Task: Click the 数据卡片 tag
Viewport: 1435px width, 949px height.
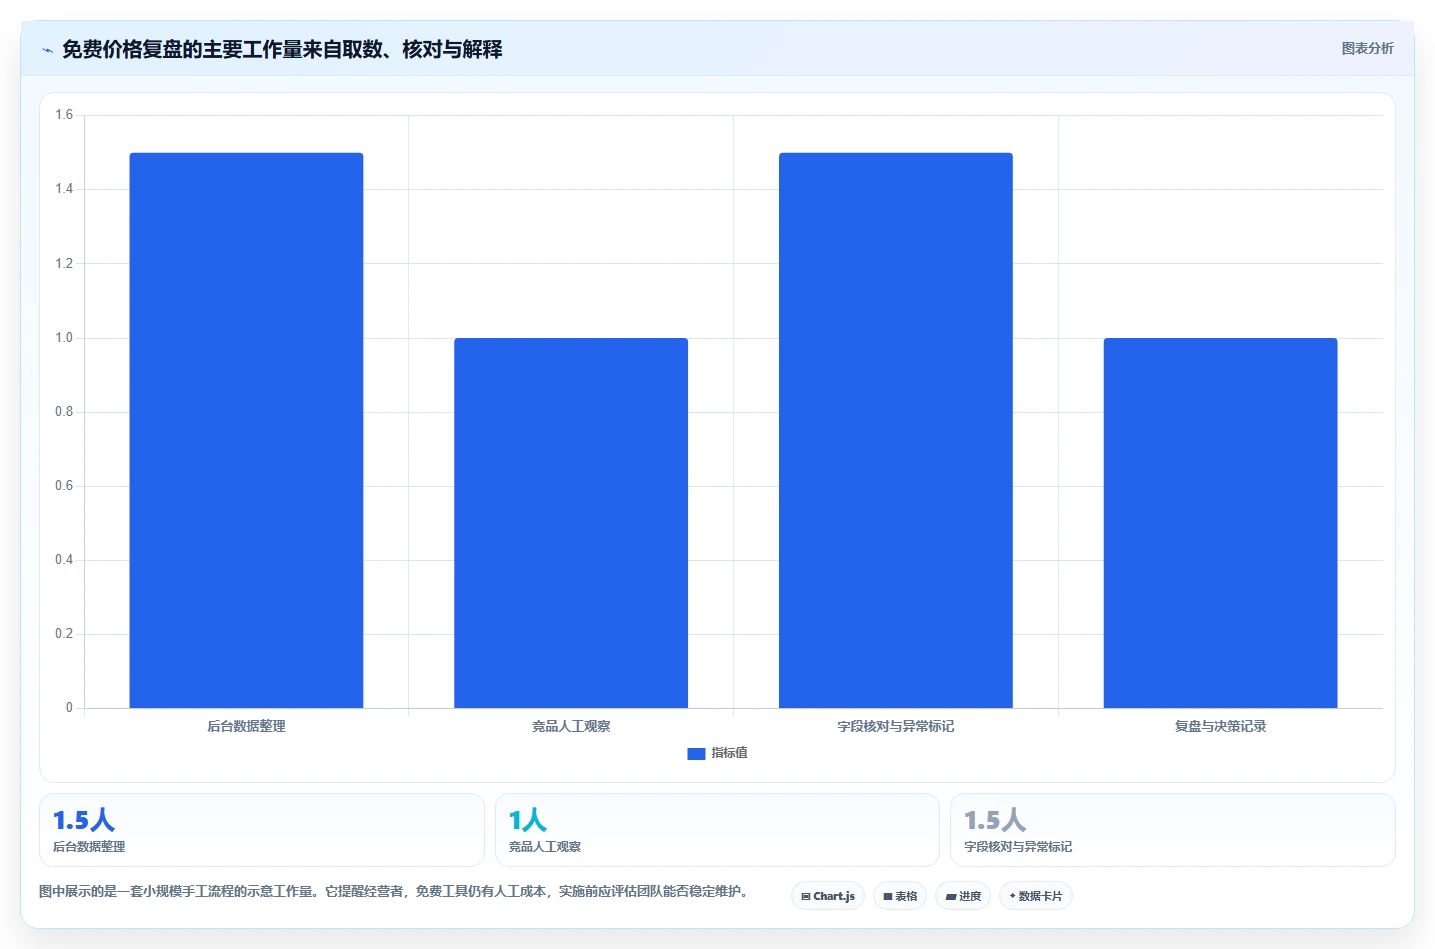Action: click(x=1036, y=896)
